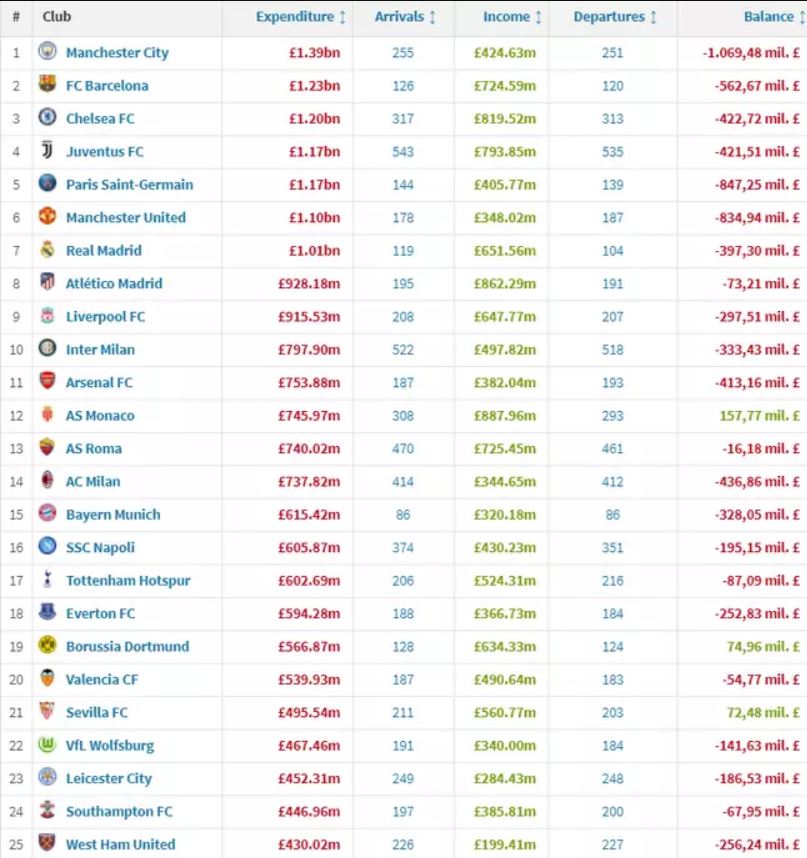Sort table by Arrivals column
The width and height of the screenshot is (807, 858).
(x=405, y=17)
